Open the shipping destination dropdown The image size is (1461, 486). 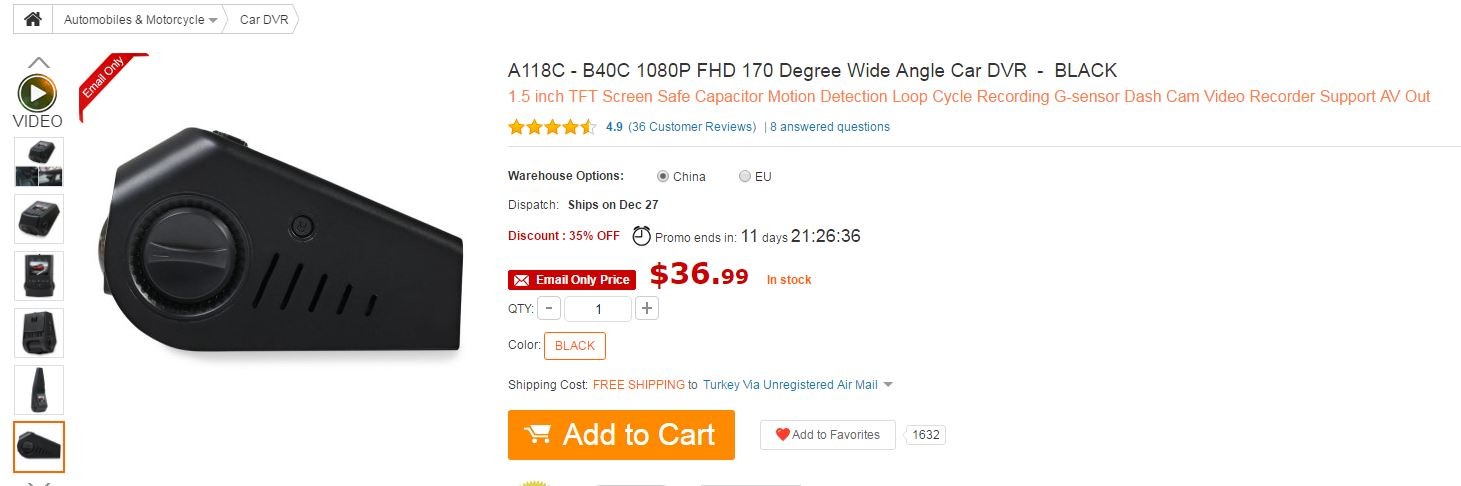point(888,385)
